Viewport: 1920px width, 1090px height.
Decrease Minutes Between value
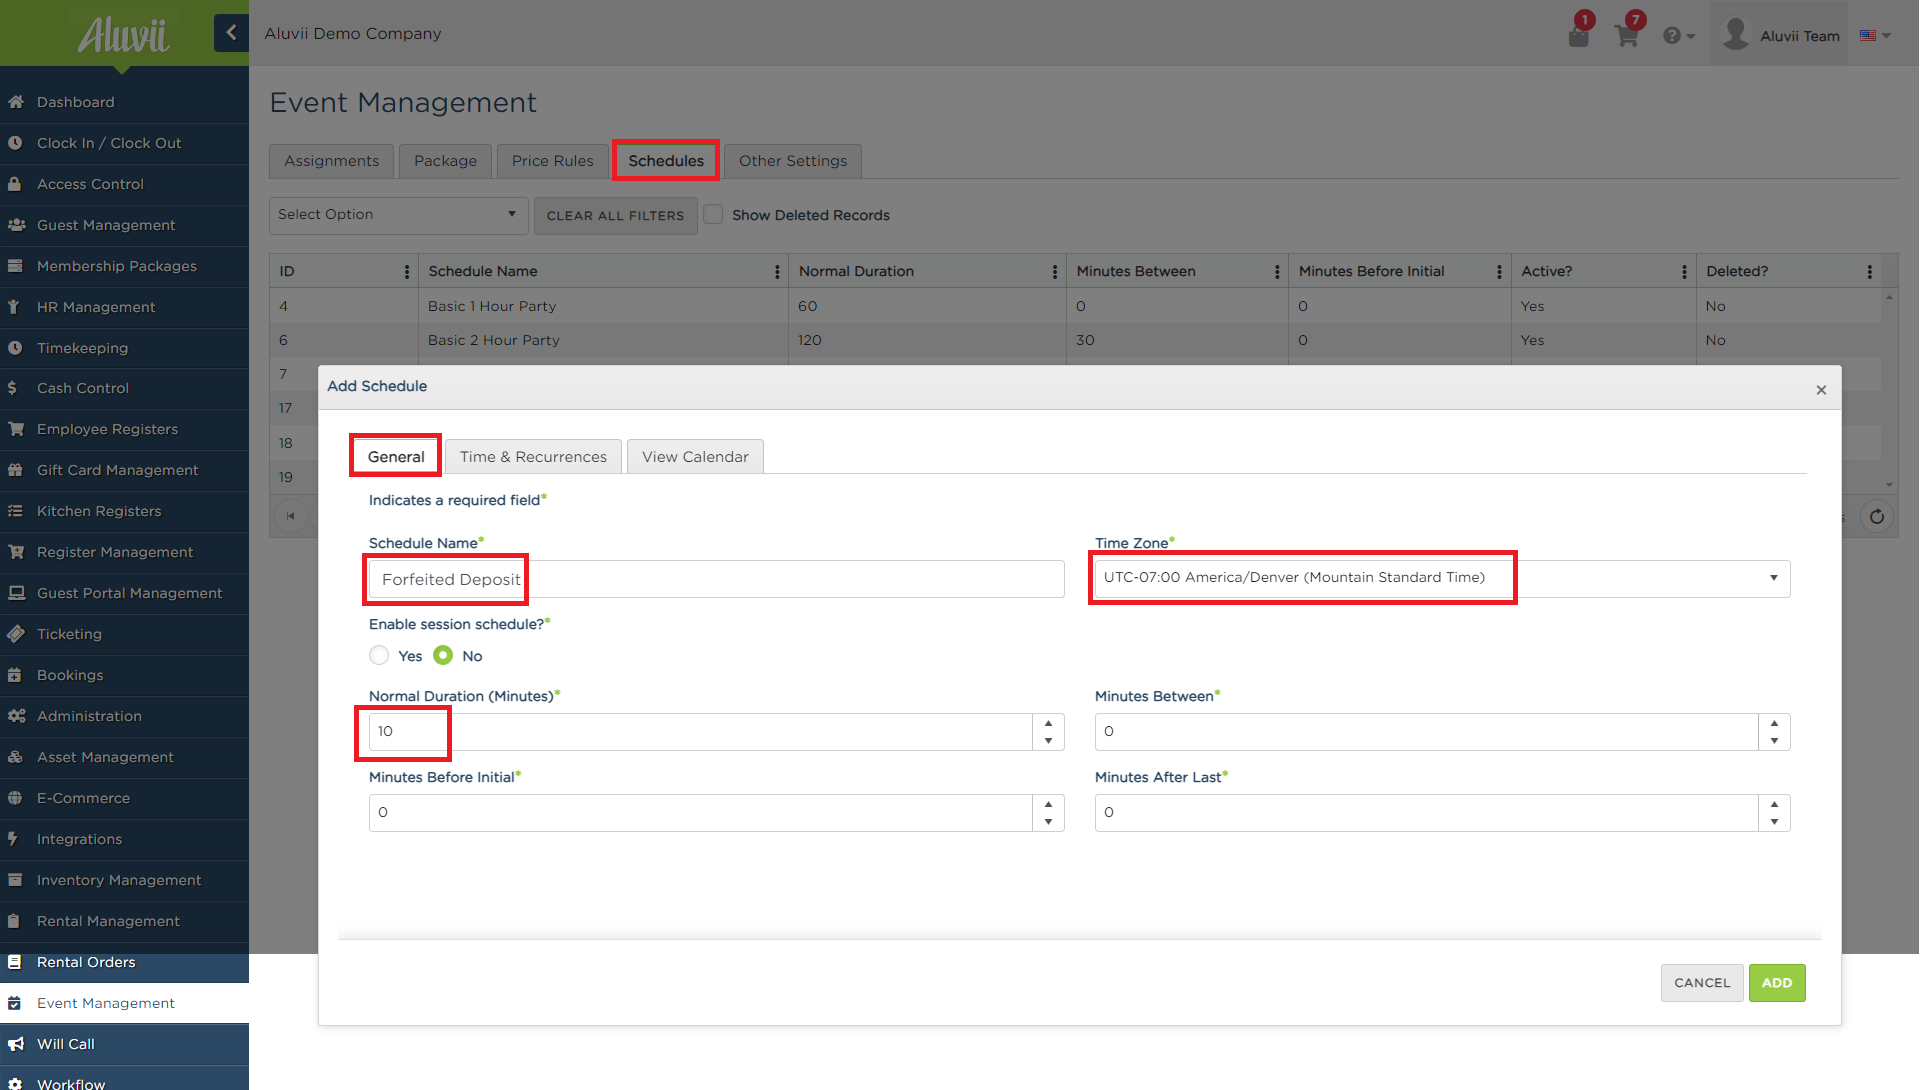coord(1774,741)
